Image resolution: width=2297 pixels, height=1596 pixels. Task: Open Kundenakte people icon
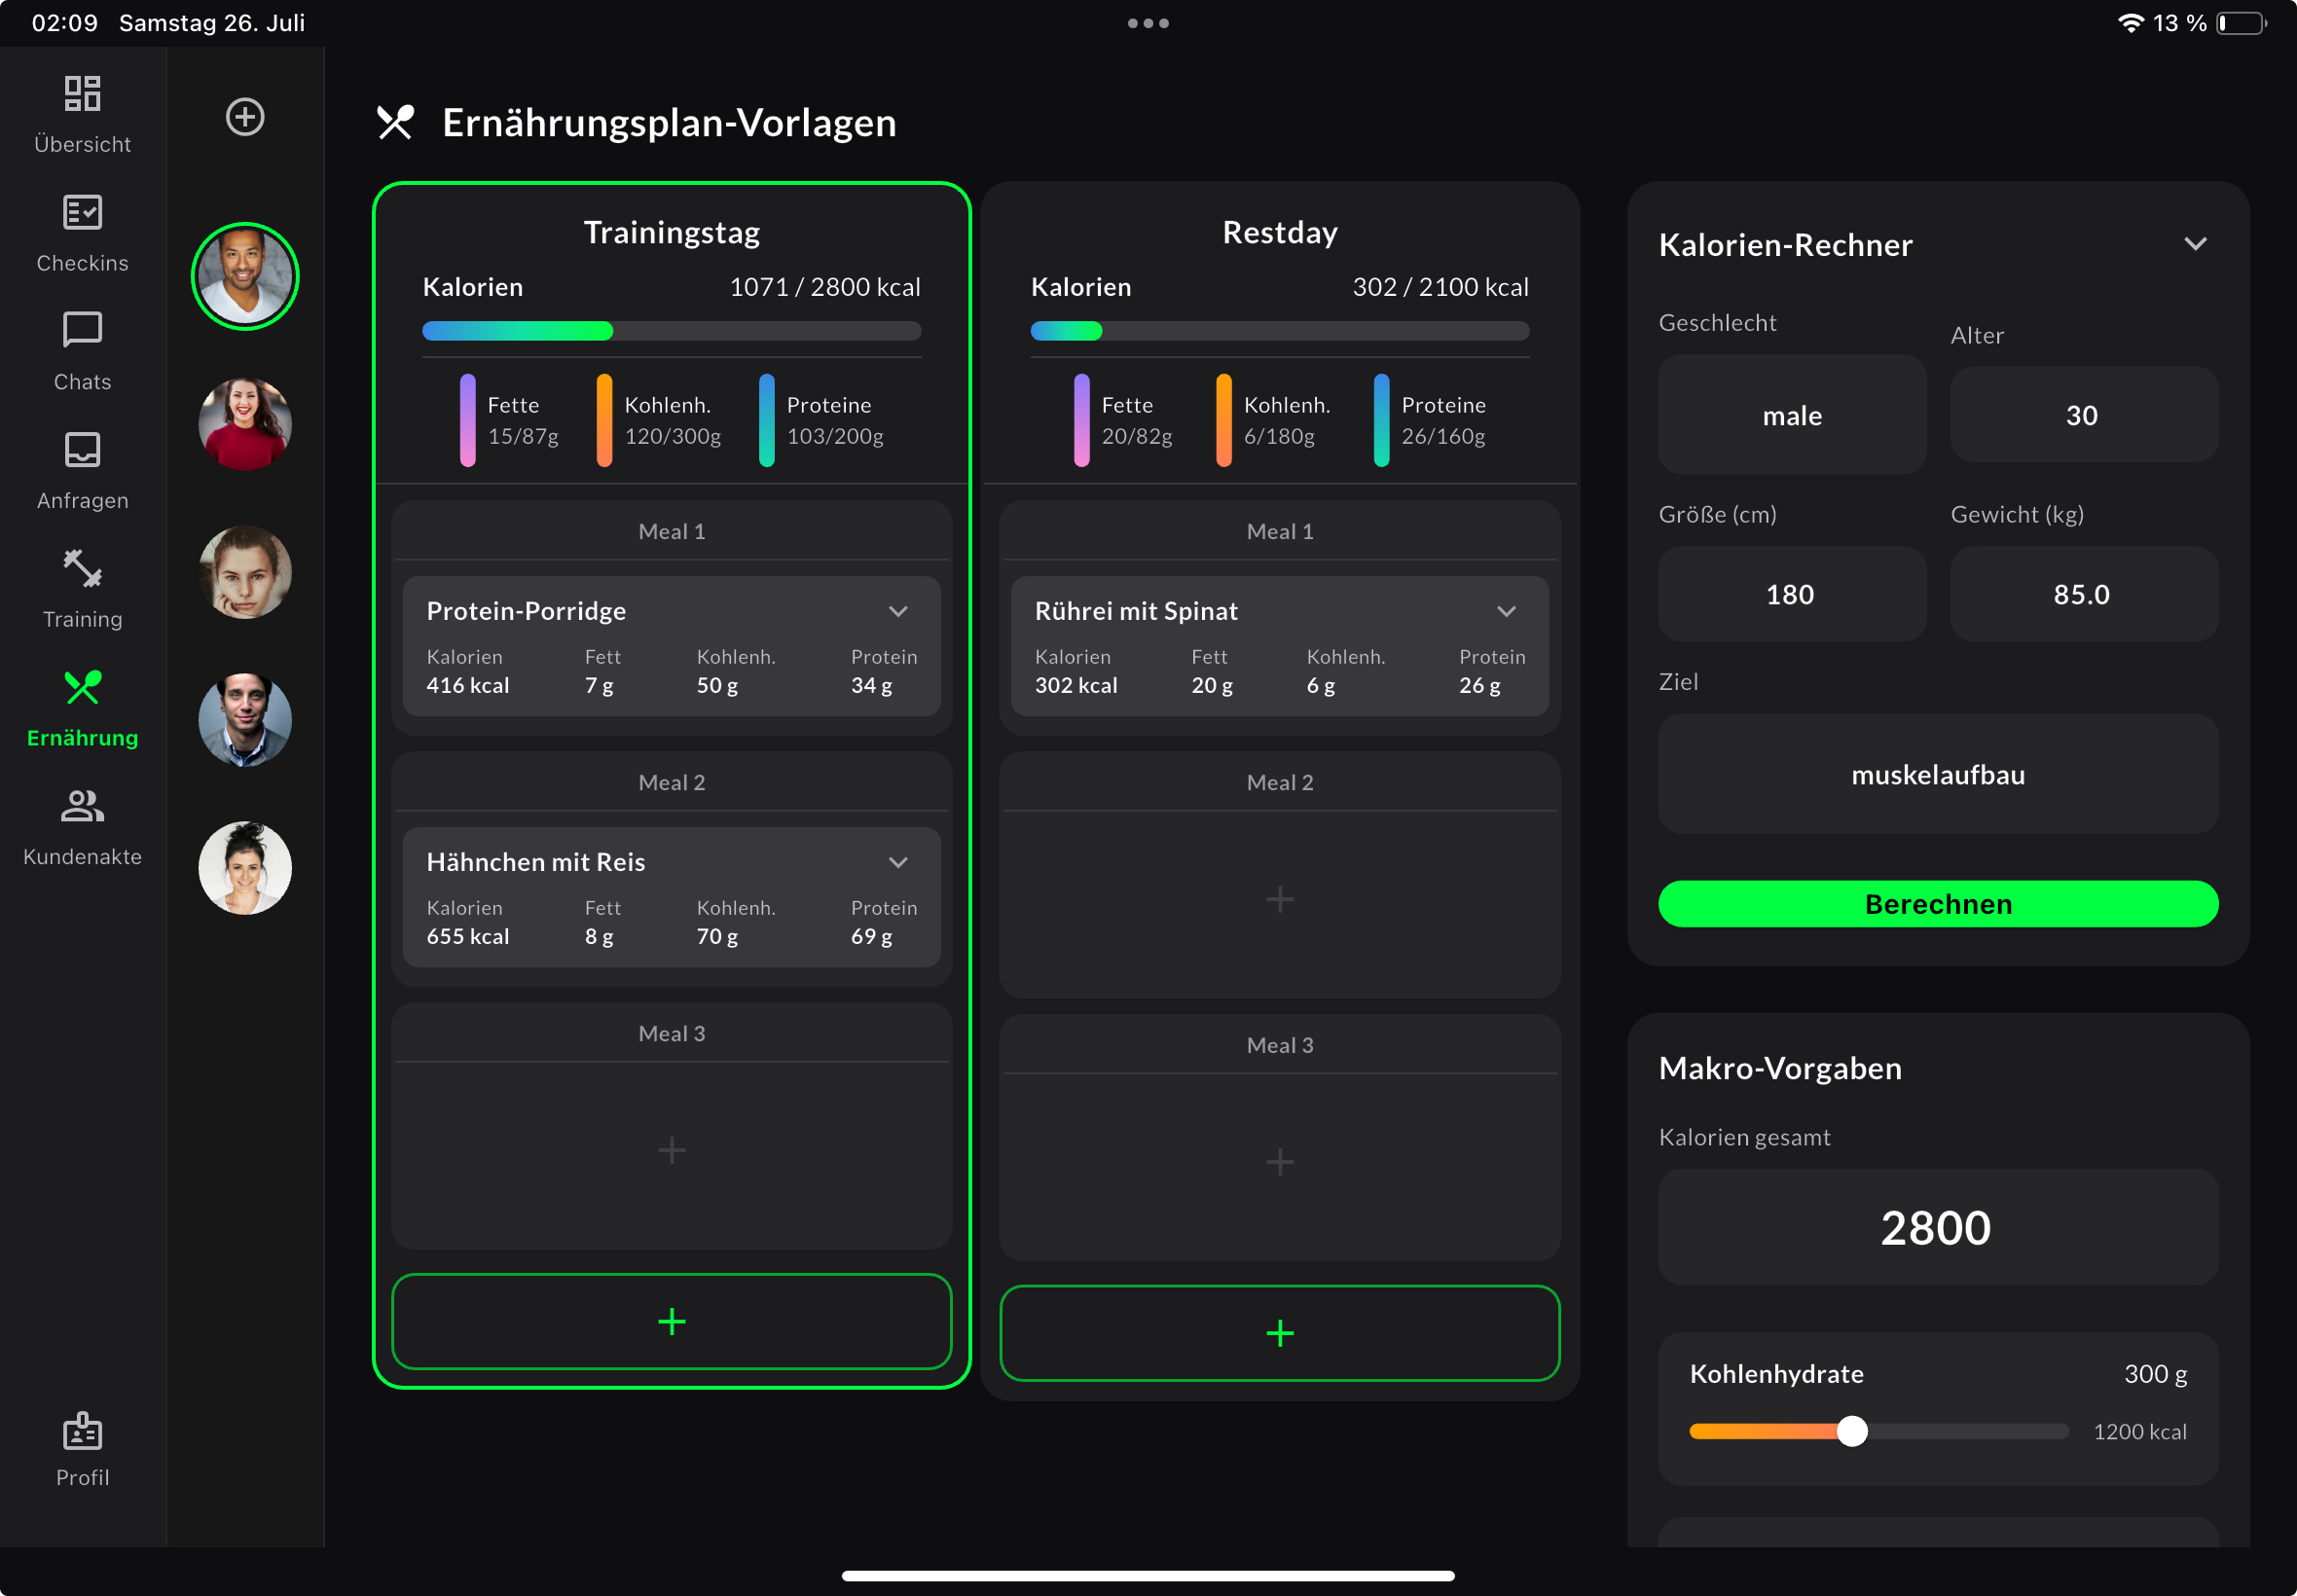(82, 806)
